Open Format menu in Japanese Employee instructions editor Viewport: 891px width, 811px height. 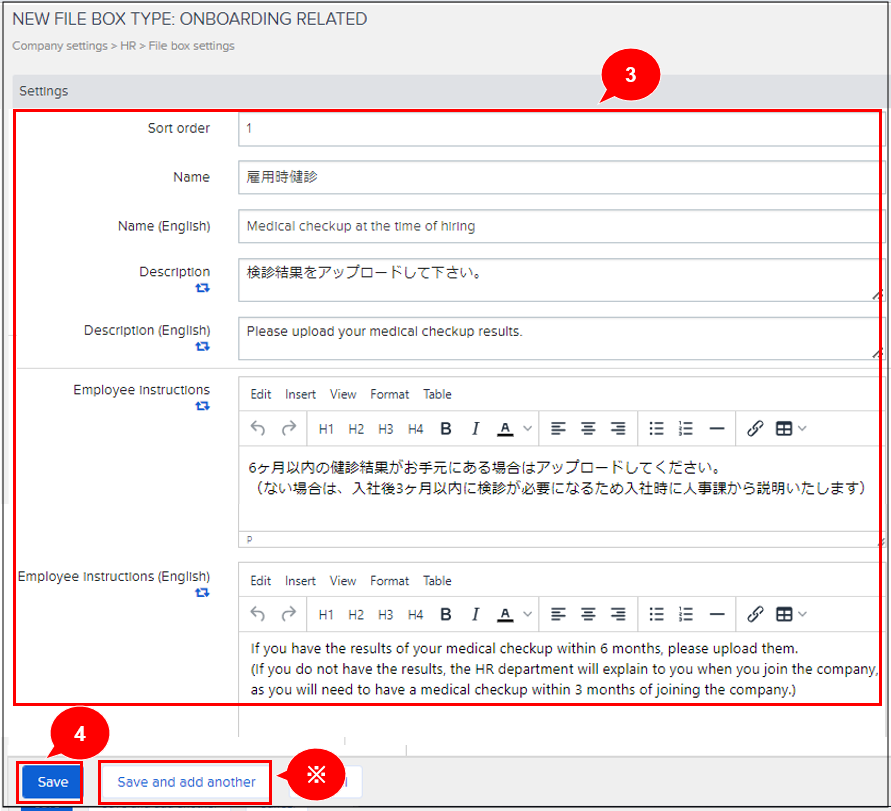pyautogui.click(x=389, y=394)
